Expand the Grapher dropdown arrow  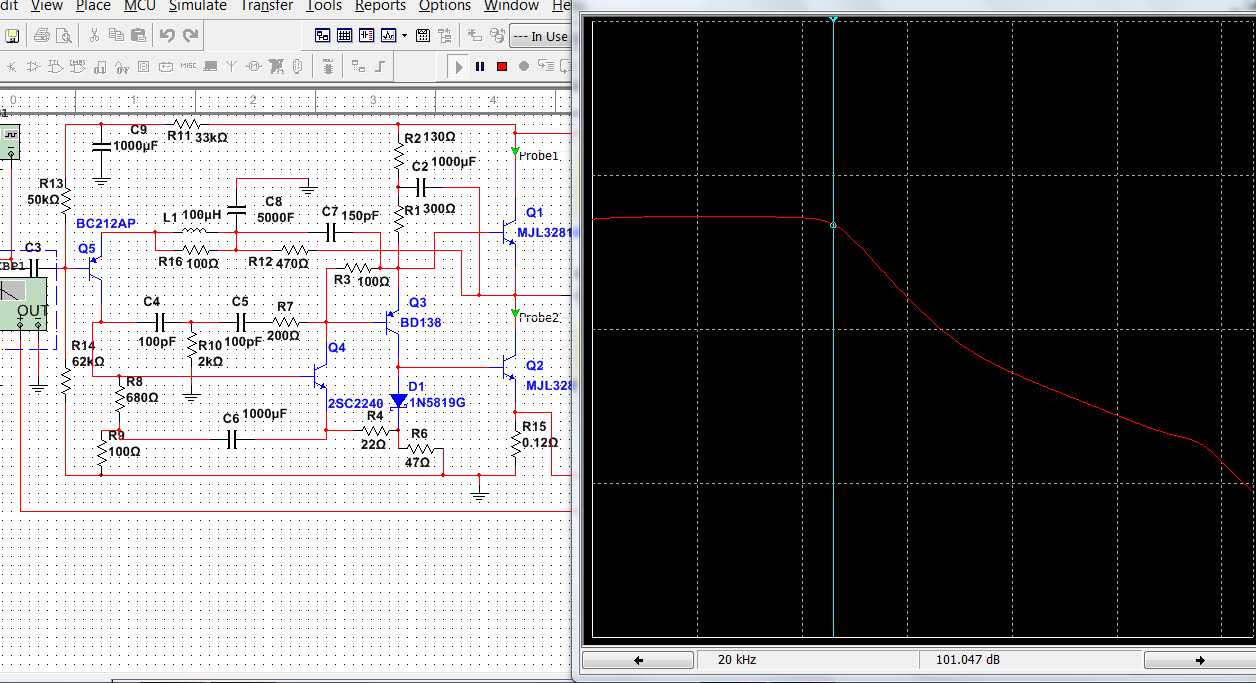(404, 36)
